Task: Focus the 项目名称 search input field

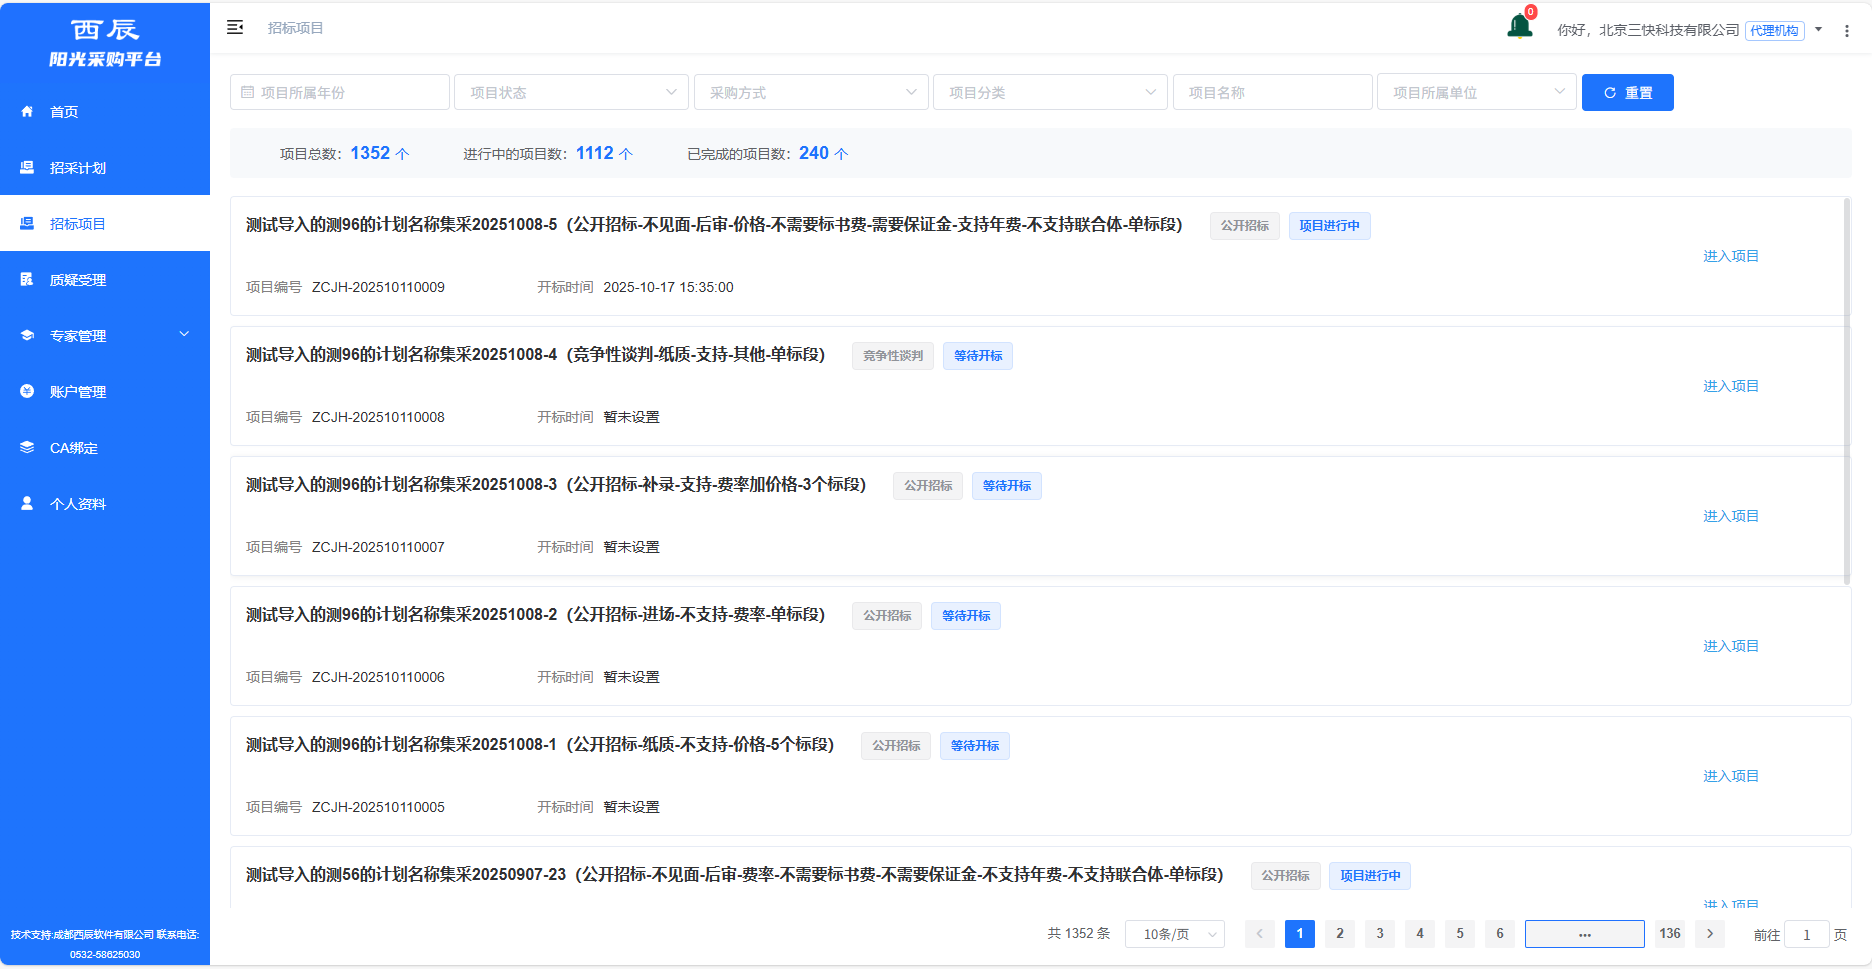Action: point(1272,92)
